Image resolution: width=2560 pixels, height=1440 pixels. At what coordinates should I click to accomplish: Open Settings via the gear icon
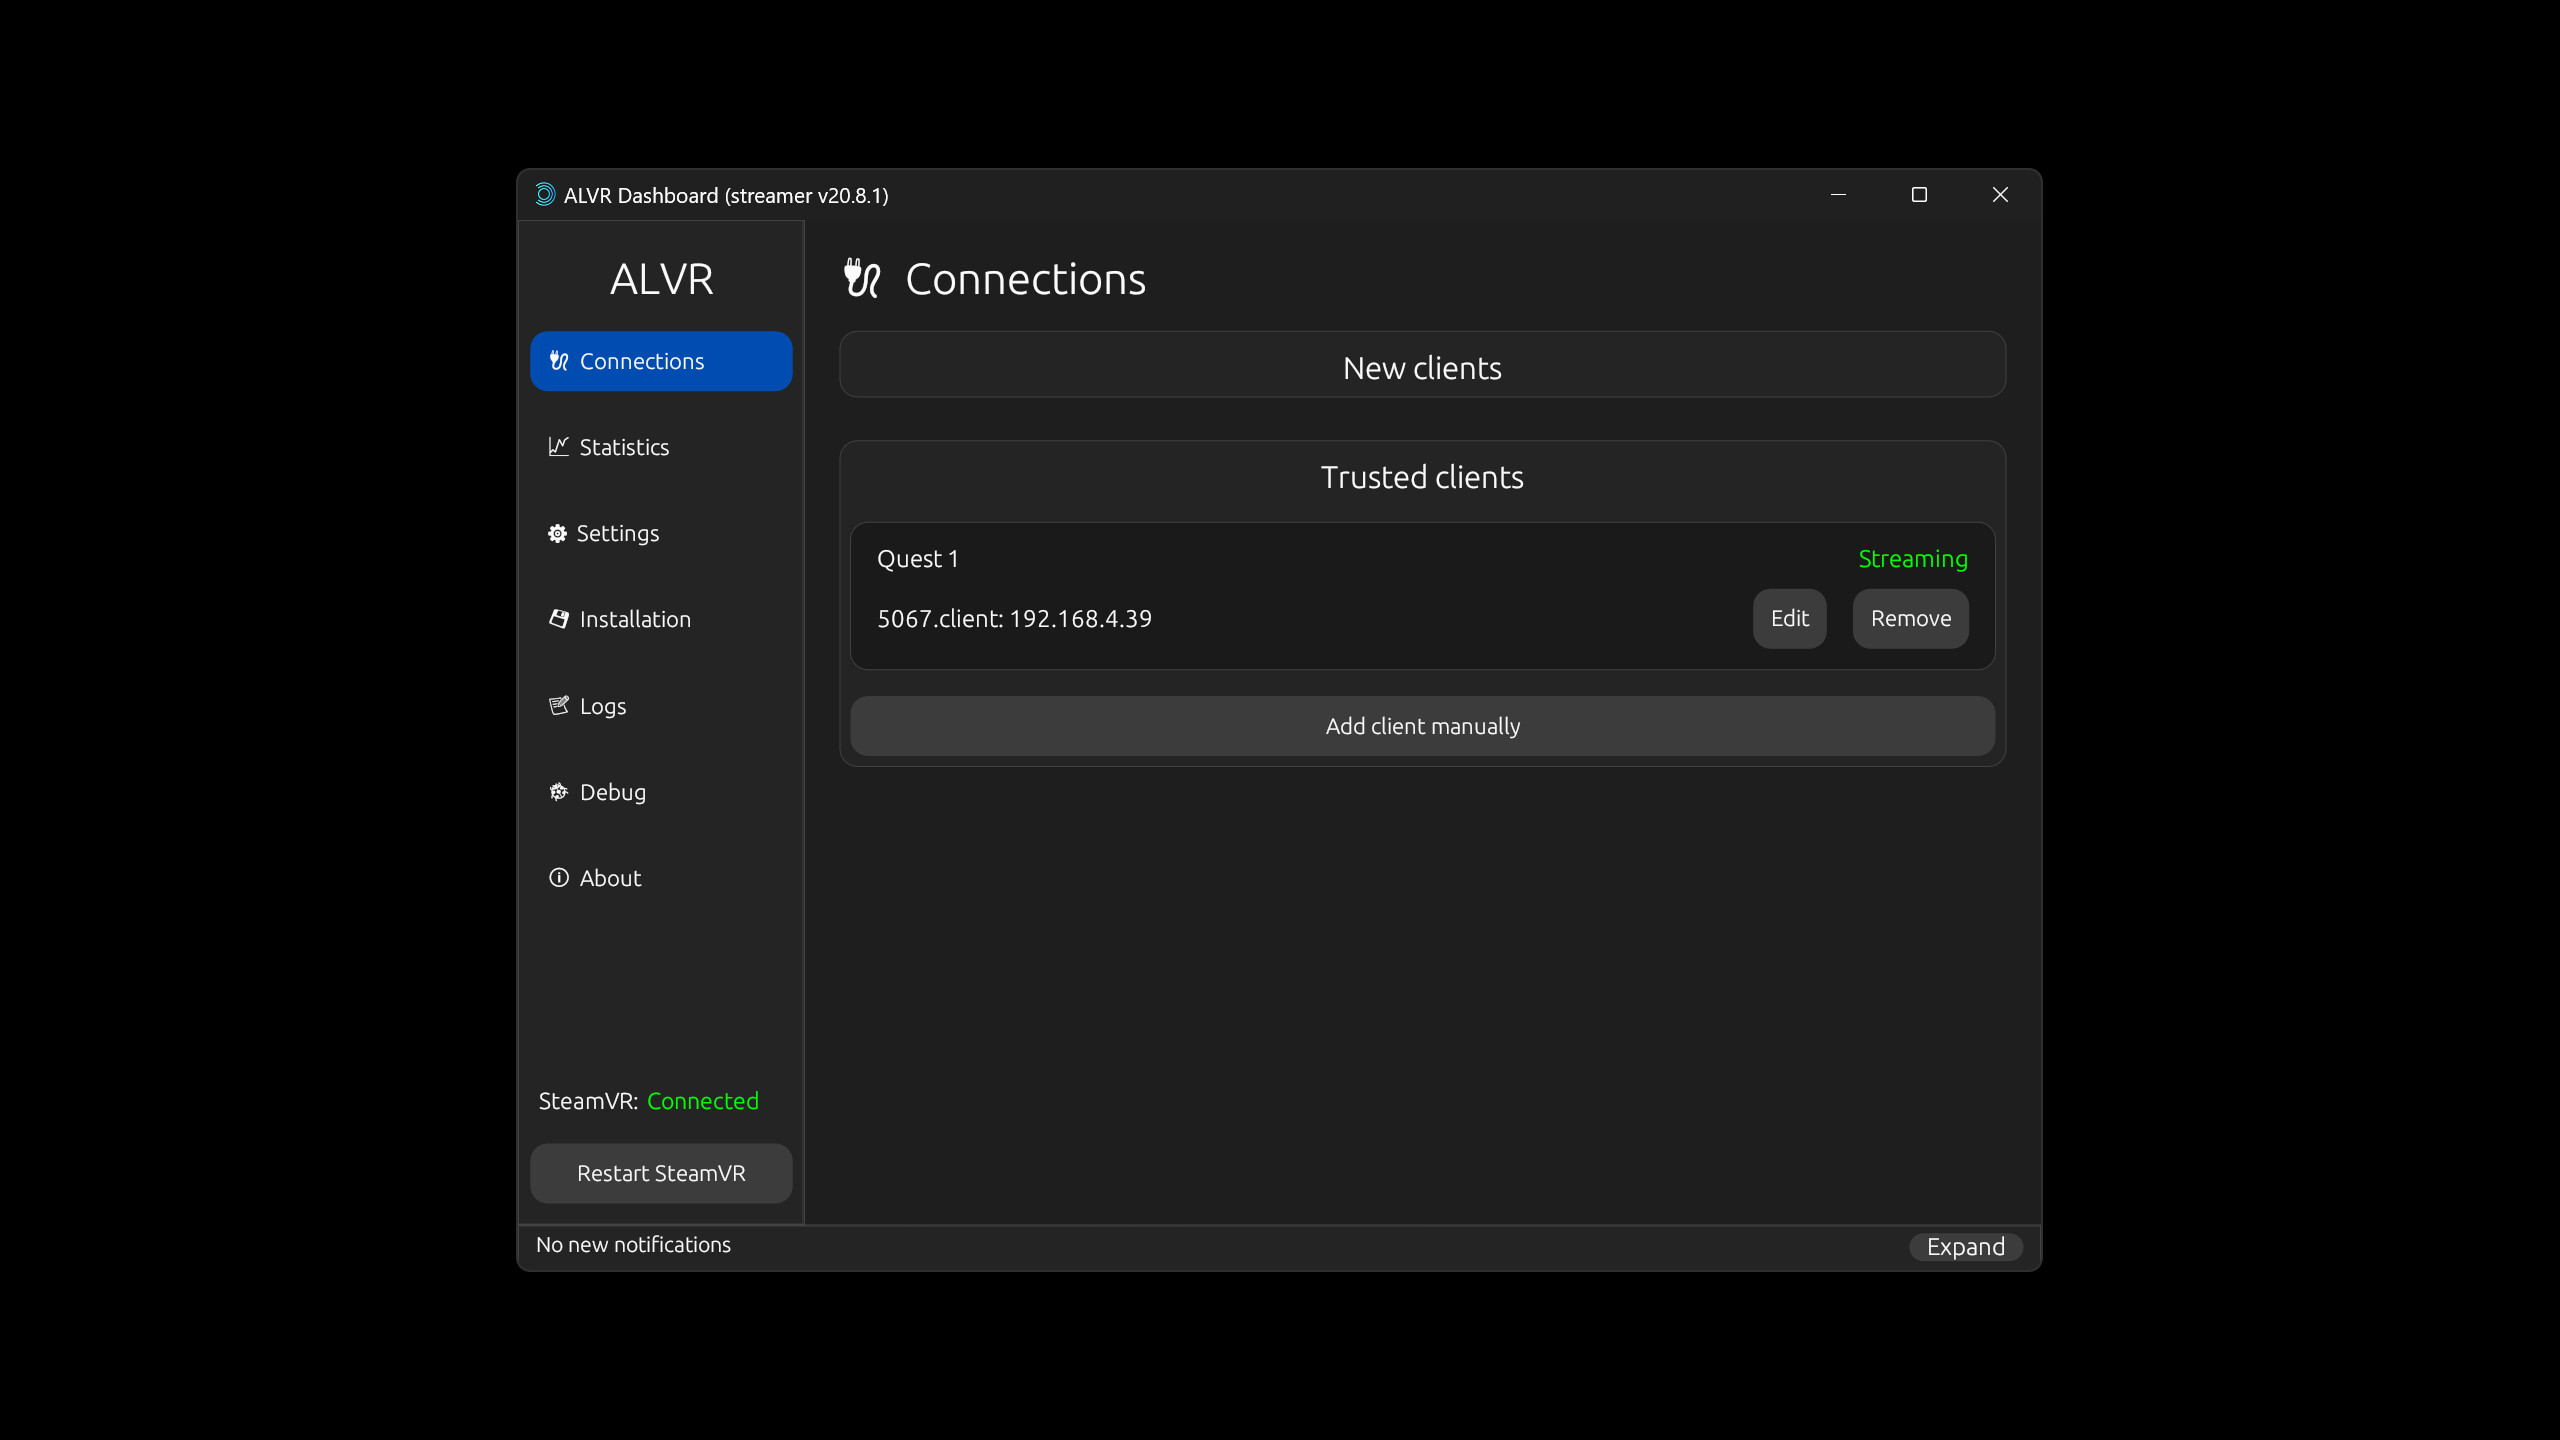tap(559, 533)
